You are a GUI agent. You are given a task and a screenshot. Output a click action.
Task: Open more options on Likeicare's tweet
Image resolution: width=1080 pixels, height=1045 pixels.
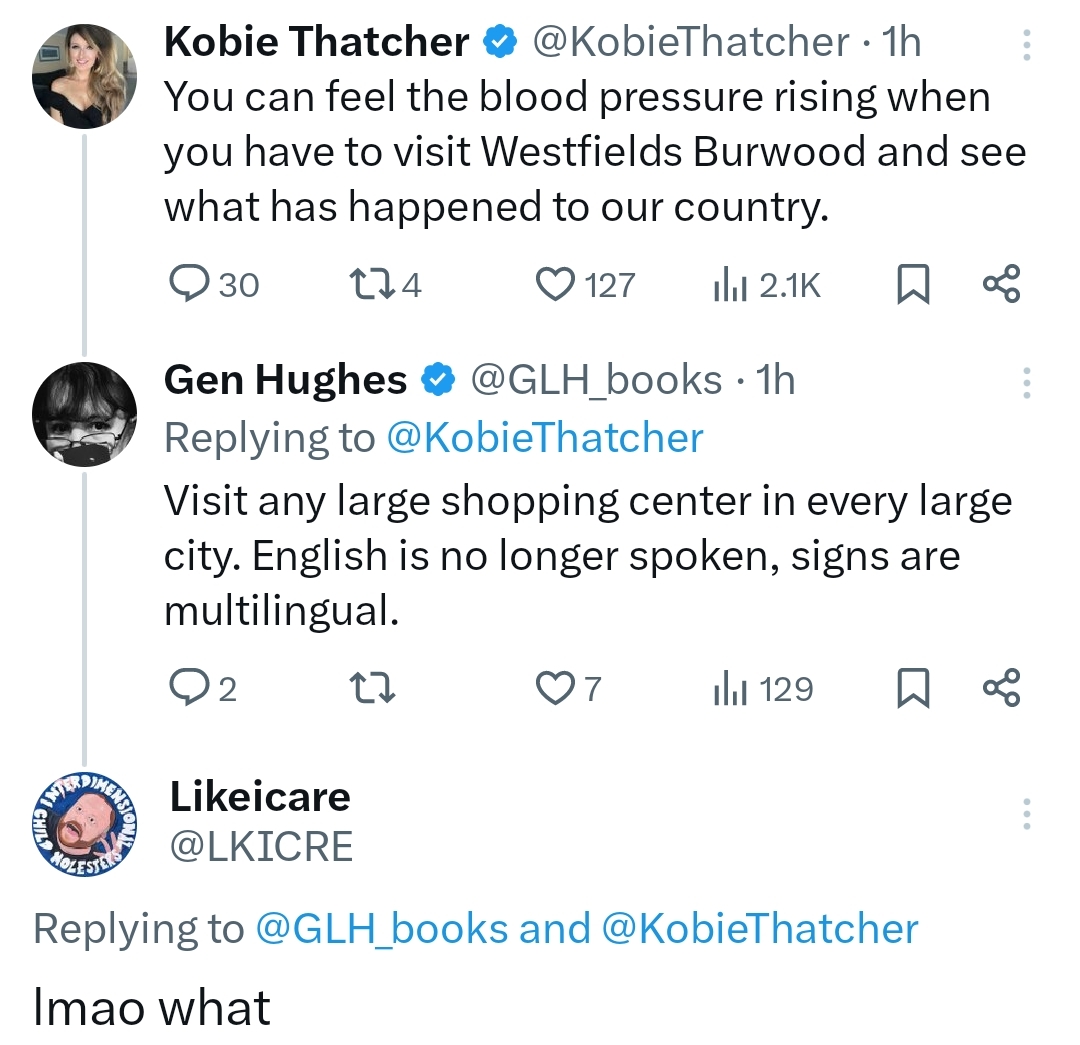1025,815
